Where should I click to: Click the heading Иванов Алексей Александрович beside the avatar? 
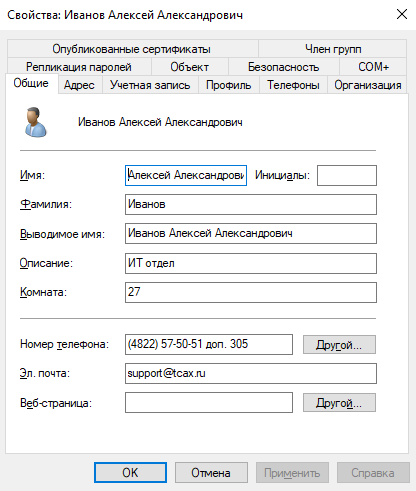pyautogui.click(x=160, y=122)
